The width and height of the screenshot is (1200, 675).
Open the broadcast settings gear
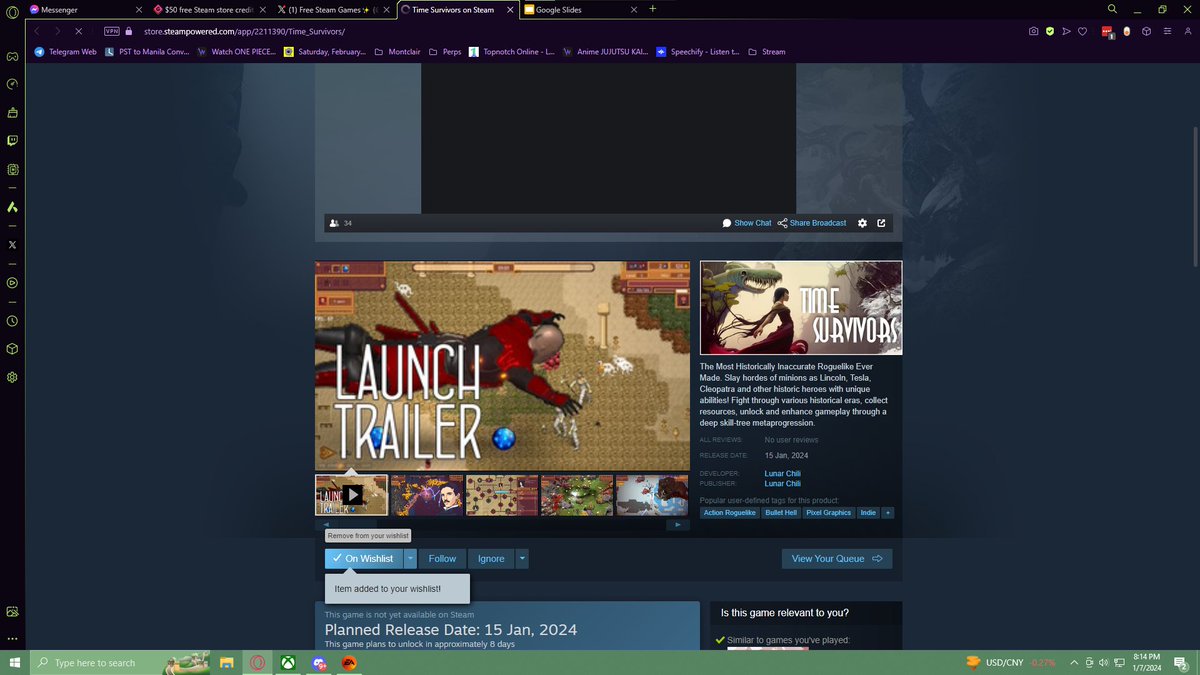pyautogui.click(x=862, y=223)
